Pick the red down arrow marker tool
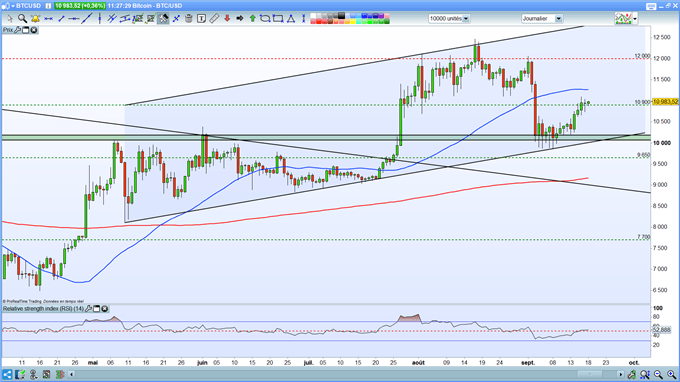This screenshot has height=382, width=680. click(227, 19)
